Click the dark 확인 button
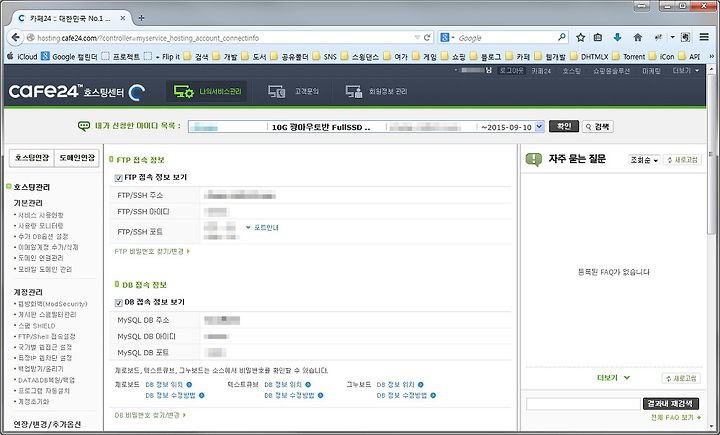 [x=564, y=126]
